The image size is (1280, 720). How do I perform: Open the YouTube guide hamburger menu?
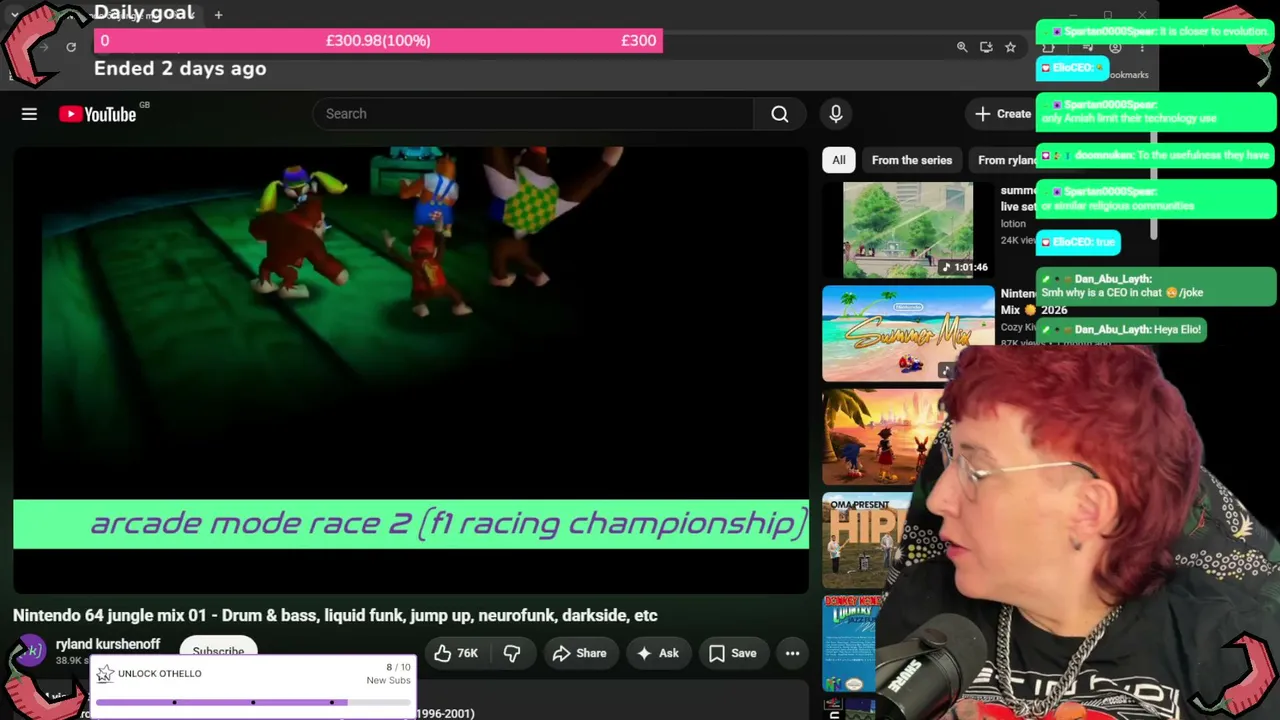point(29,114)
